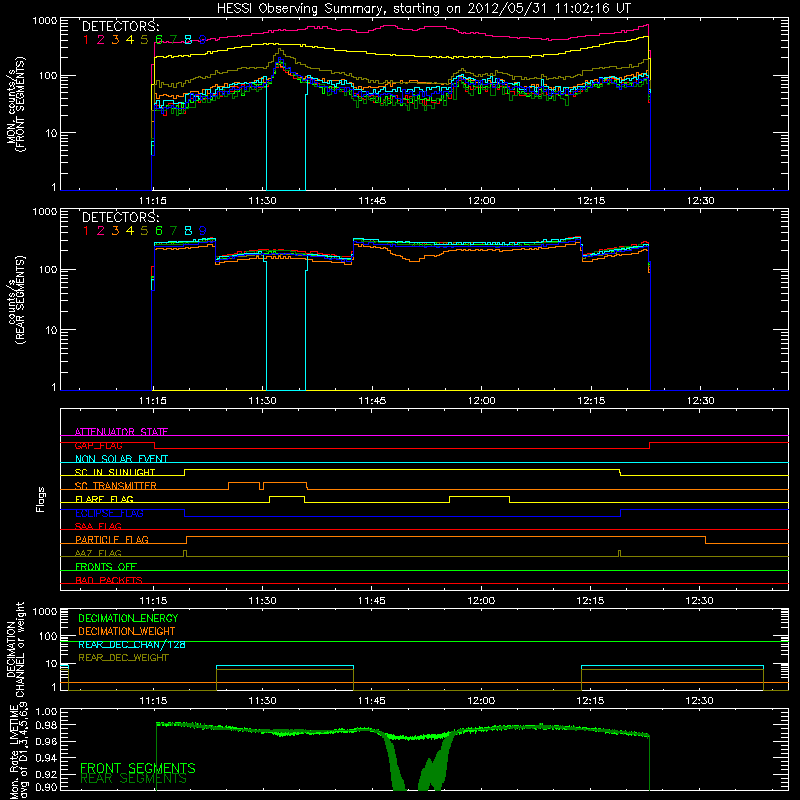Select the FRONTS_OFF flag label

[106, 566]
